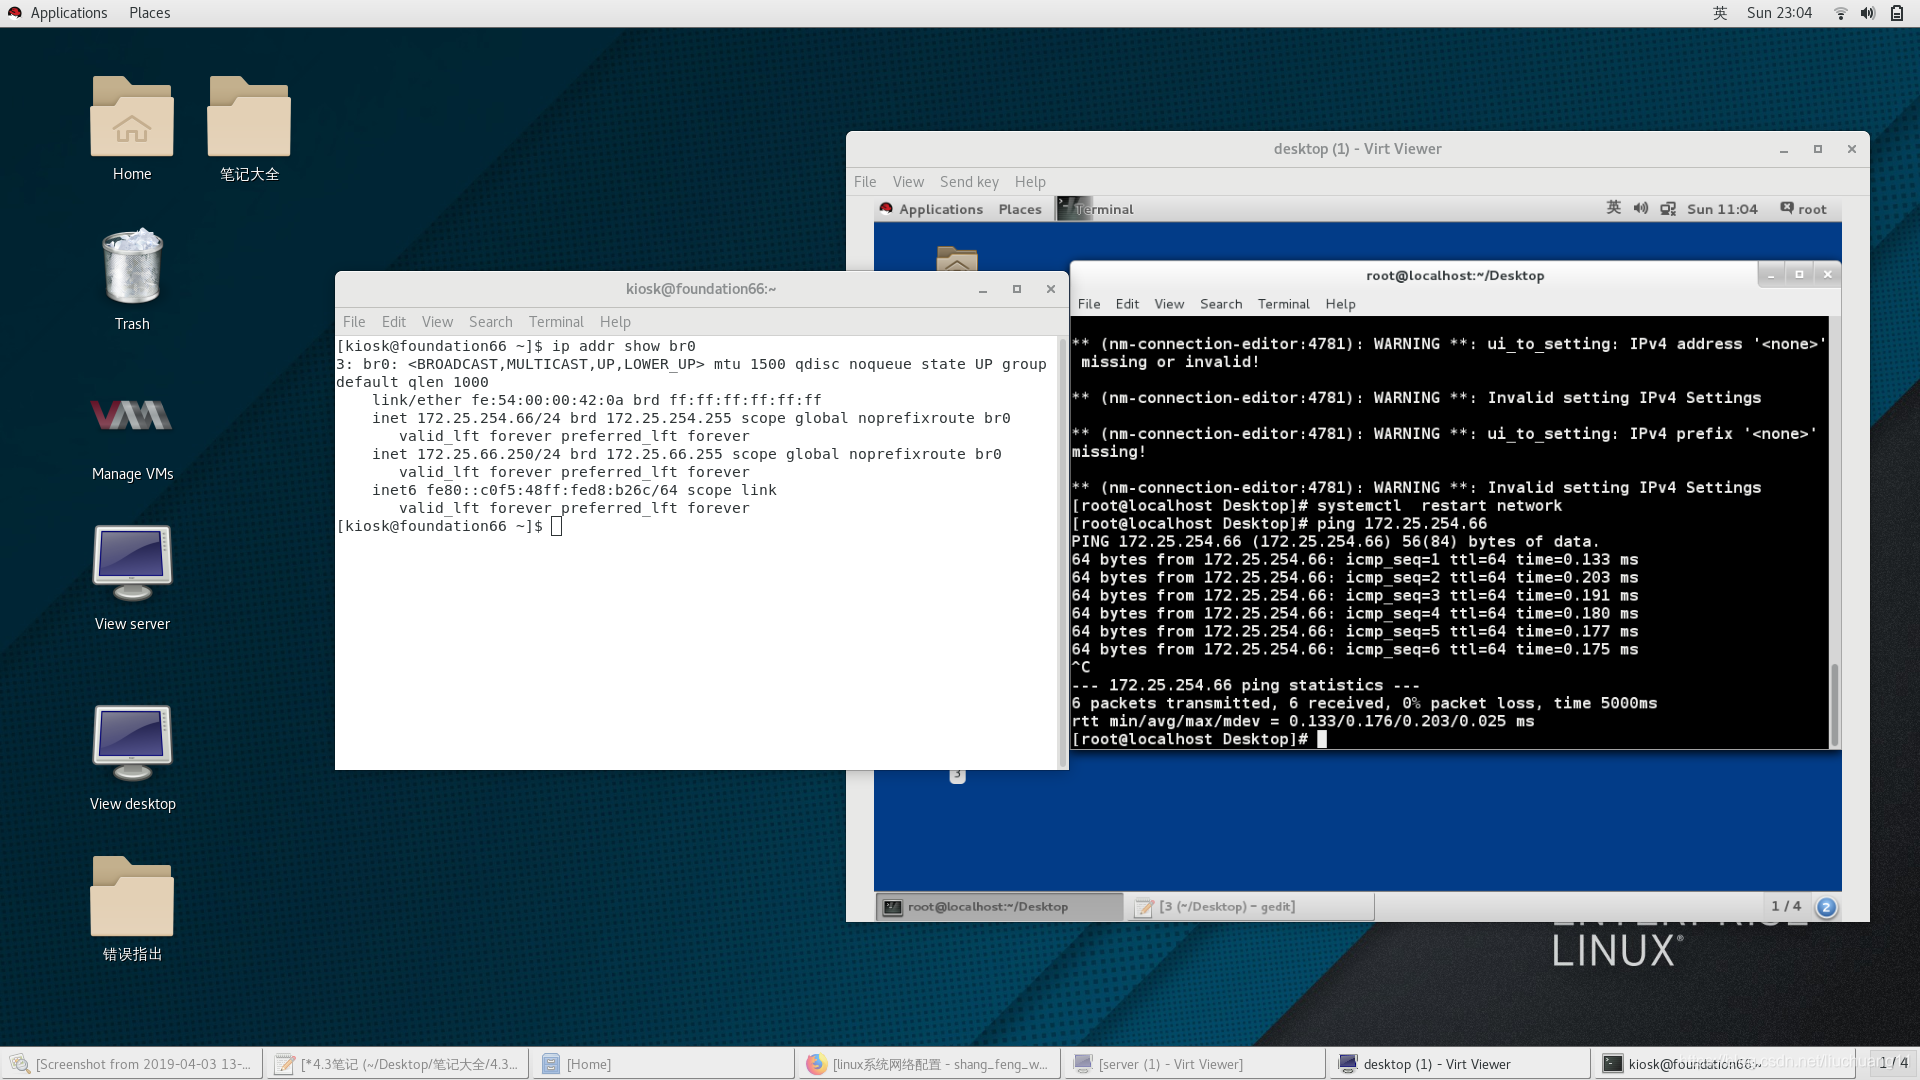Image resolution: width=1920 pixels, height=1080 pixels.
Task: Click the host clipboard icon in top panel
Action: (x=1896, y=13)
